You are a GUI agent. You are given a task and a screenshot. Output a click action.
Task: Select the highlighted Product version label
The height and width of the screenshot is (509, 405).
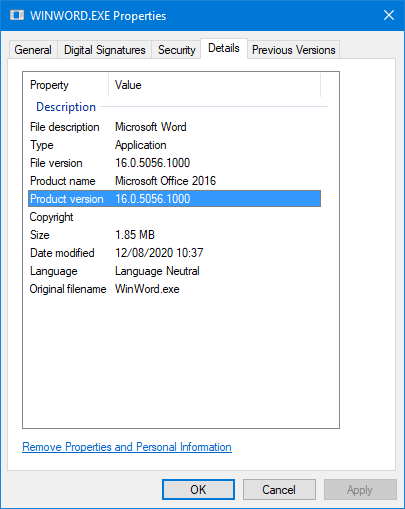(x=67, y=199)
